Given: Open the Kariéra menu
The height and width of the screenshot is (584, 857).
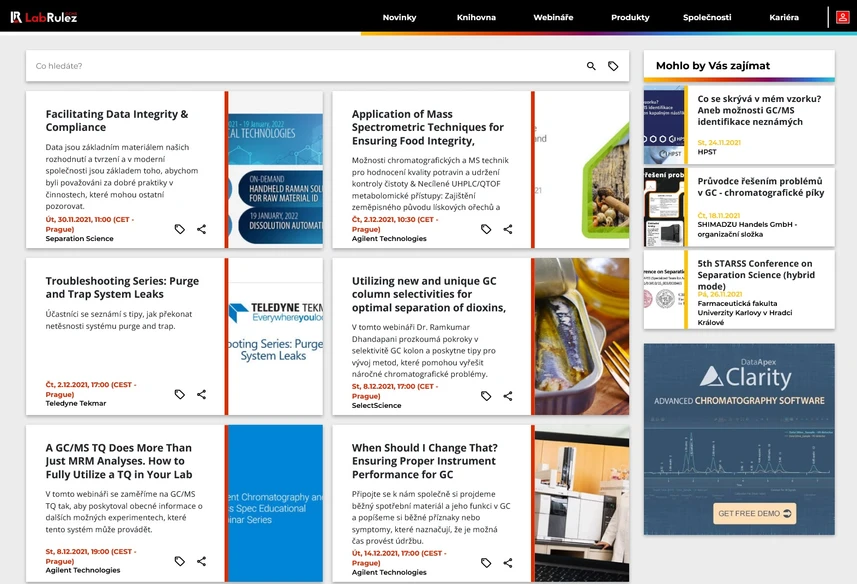Looking at the screenshot, I should (784, 17).
